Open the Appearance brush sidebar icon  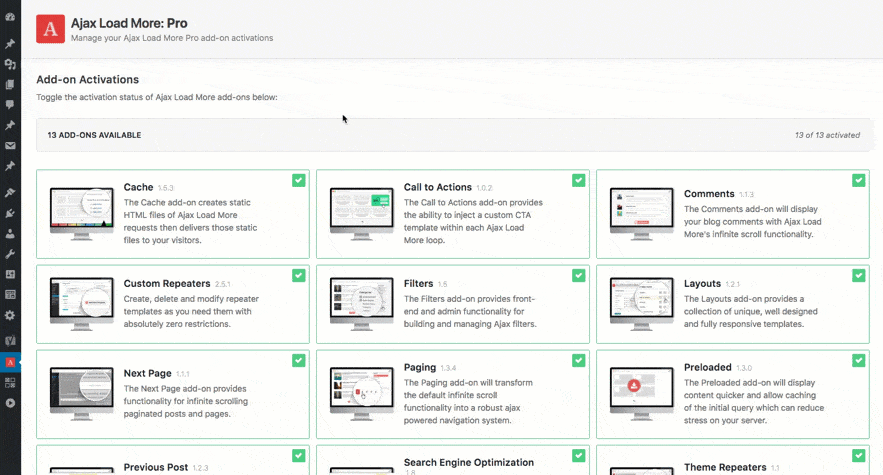(x=10, y=193)
